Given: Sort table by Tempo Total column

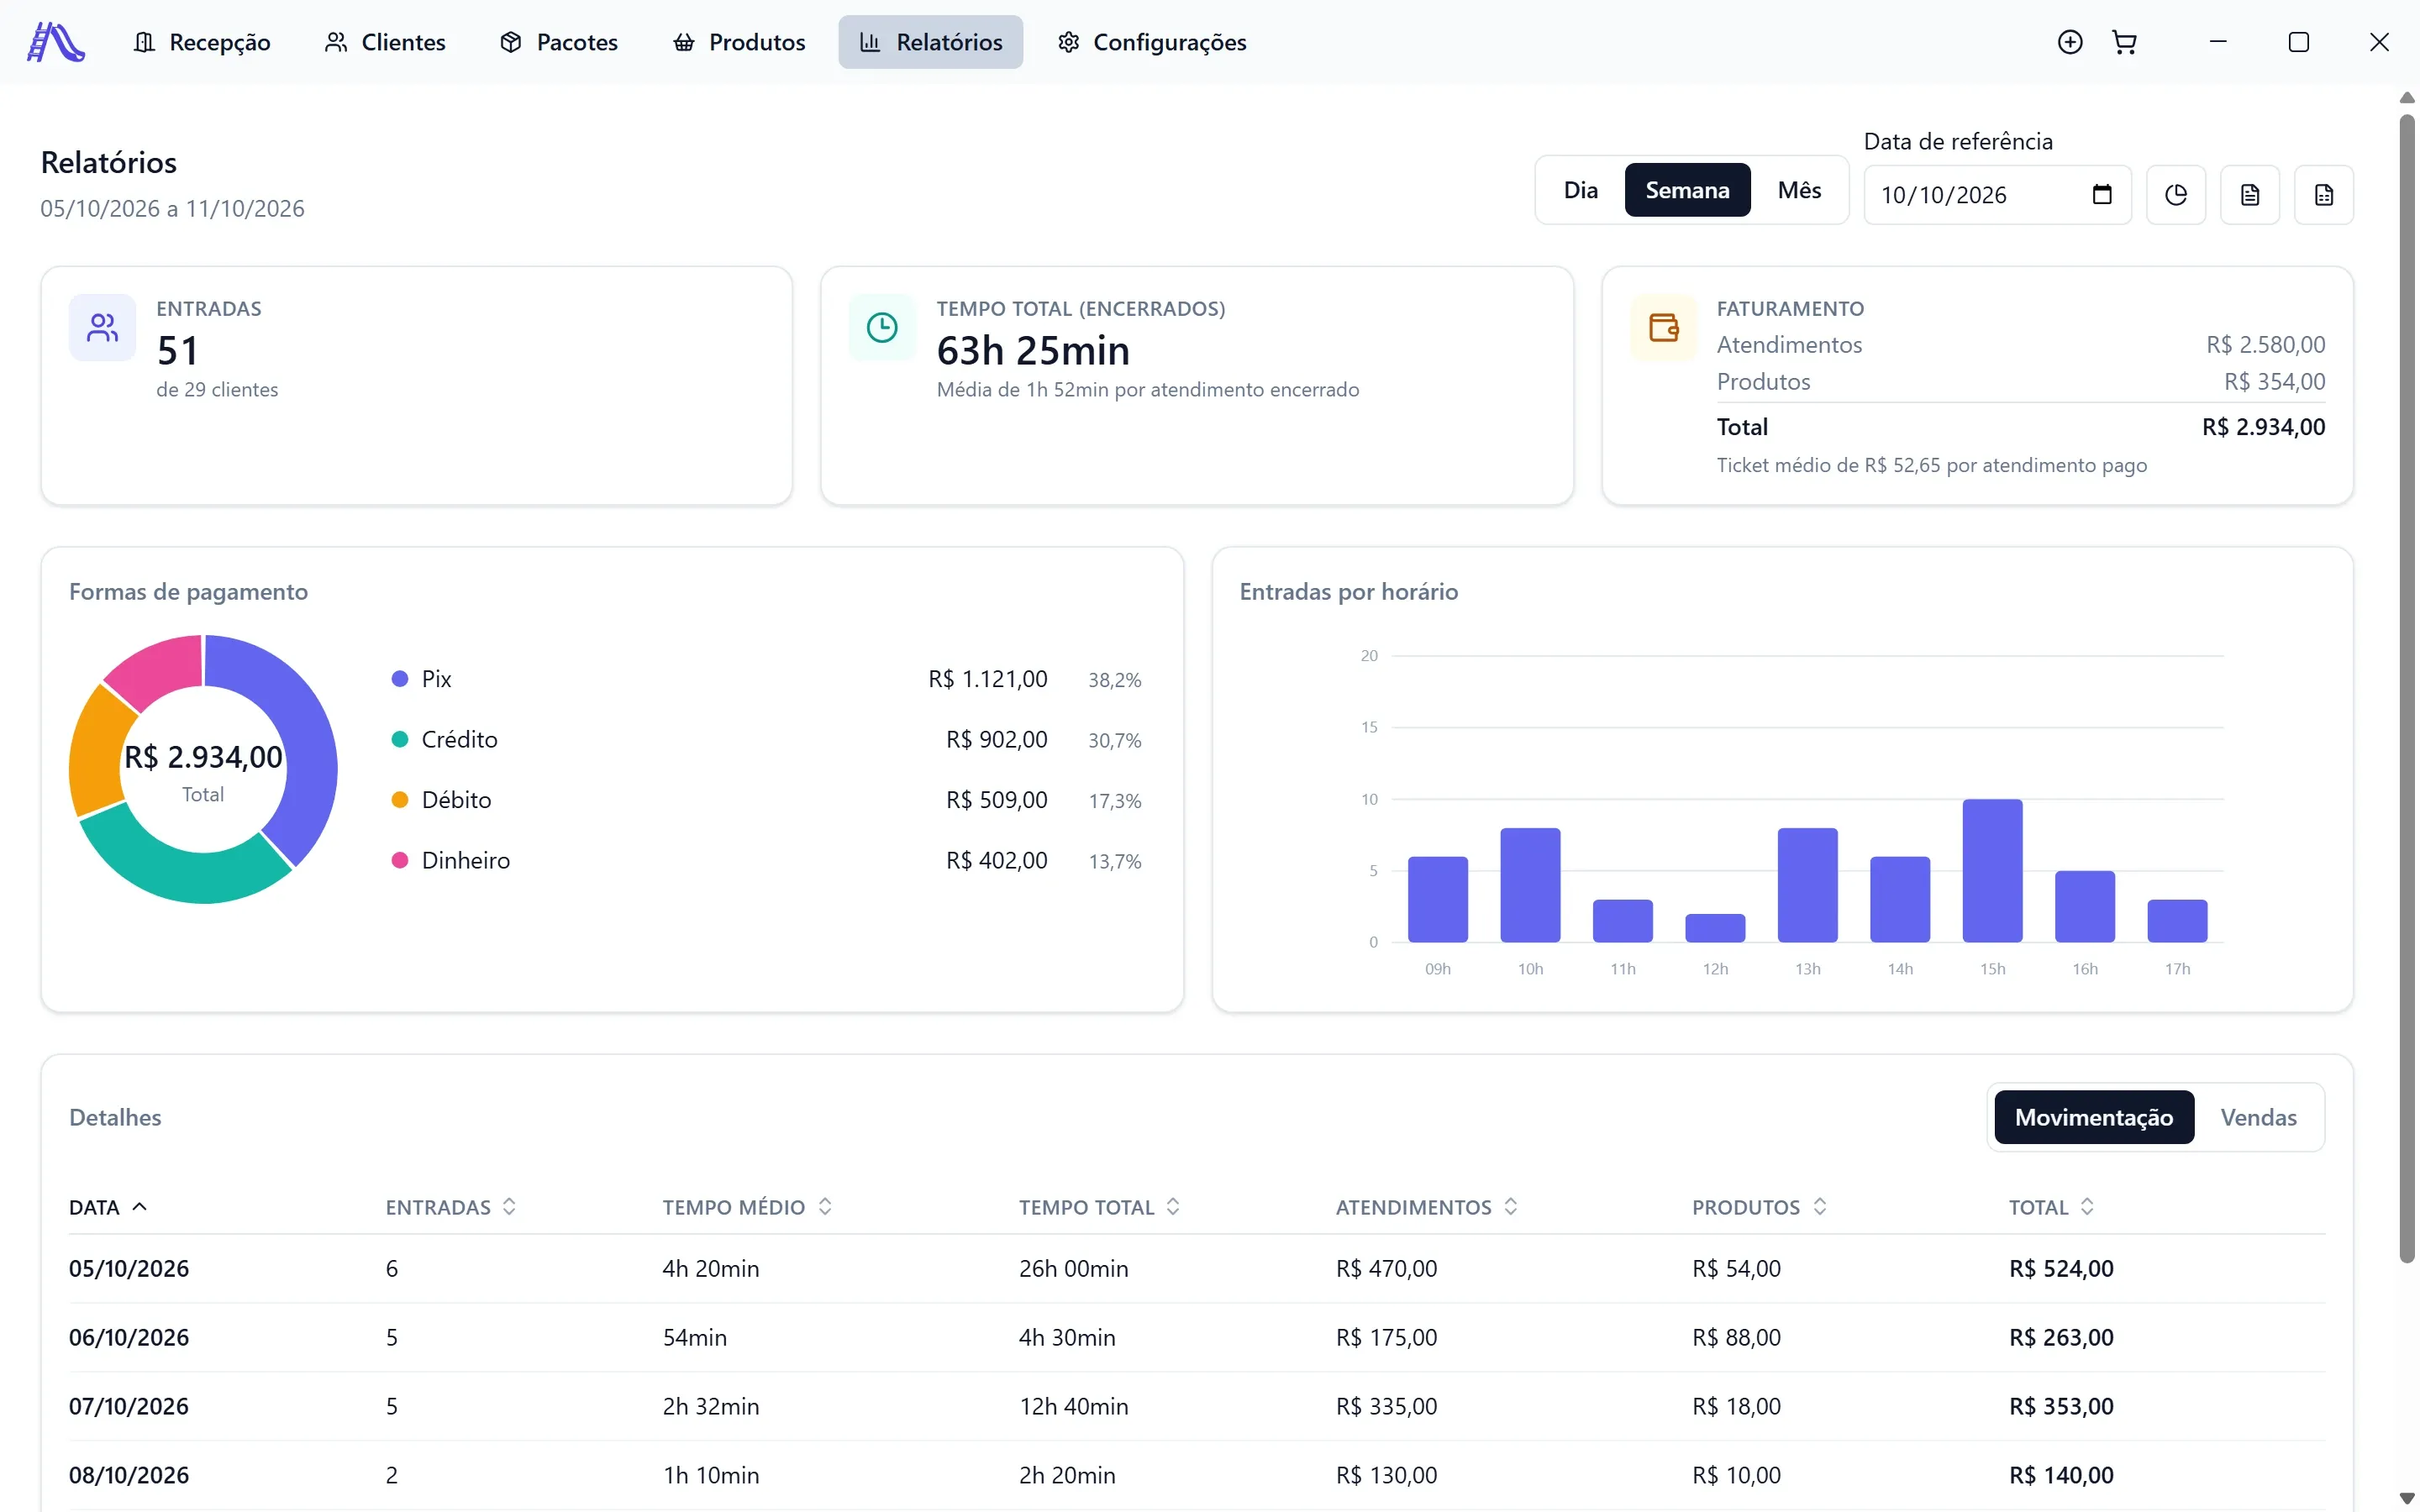Looking at the screenshot, I should tap(1100, 1207).
